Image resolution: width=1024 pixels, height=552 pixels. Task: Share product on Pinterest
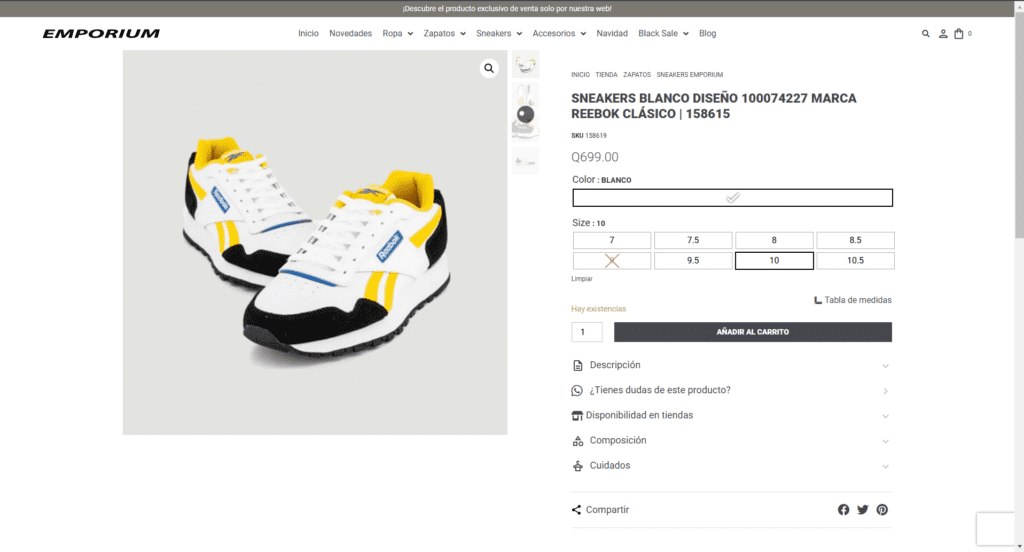pyautogui.click(x=882, y=510)
